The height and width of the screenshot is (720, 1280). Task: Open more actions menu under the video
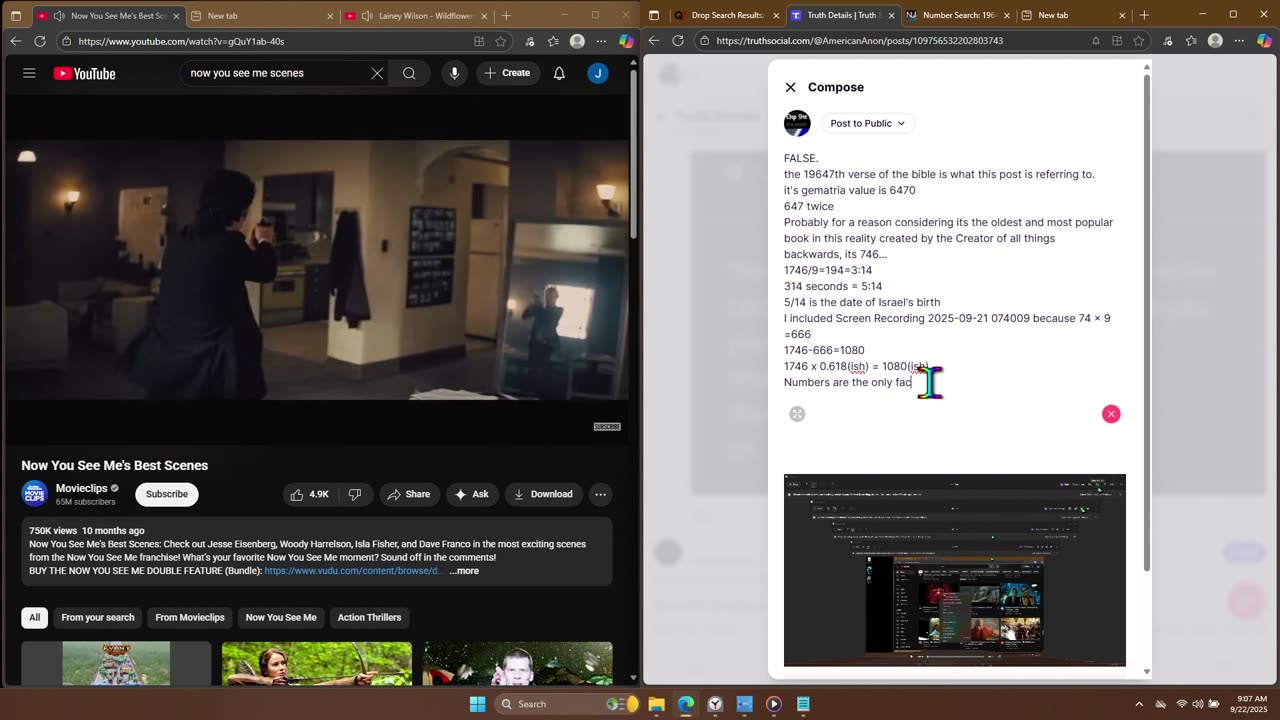click(x=600, y=494)
